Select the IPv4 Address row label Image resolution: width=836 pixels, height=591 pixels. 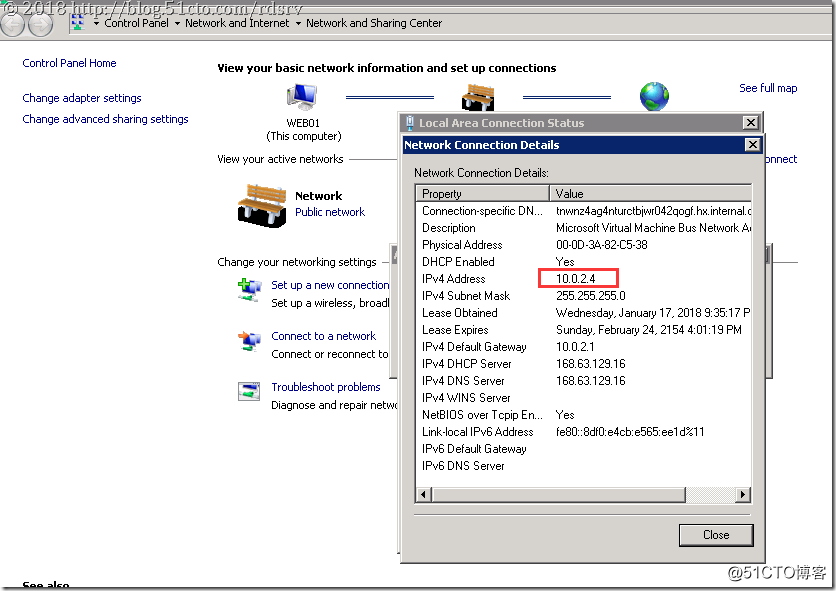coord(454,279)
